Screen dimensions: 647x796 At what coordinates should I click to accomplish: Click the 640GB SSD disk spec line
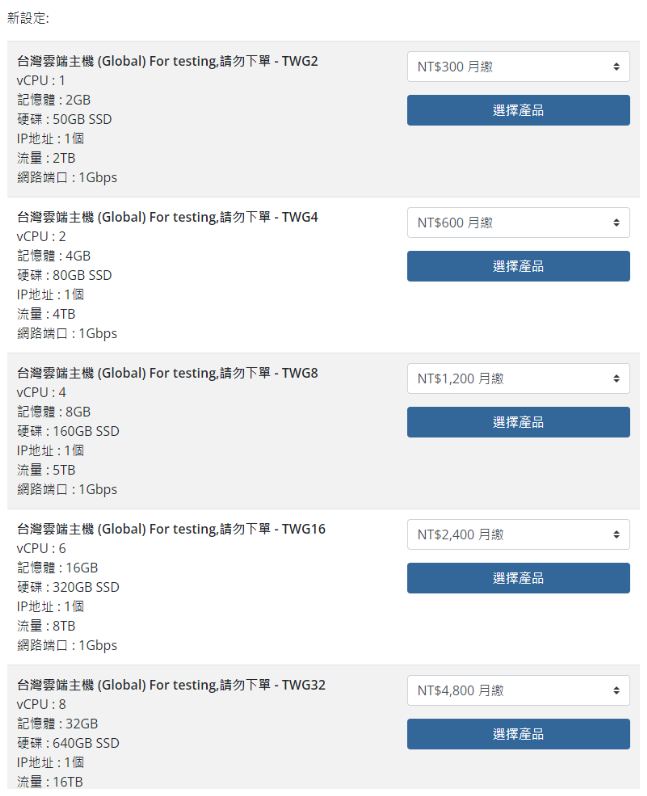point(68,743)
